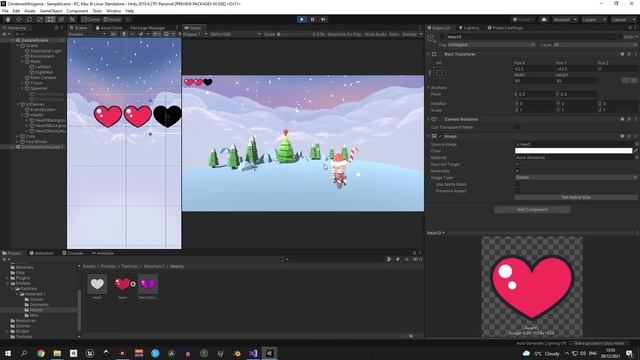Click the Image Color swatch

click(x=573, y=151)
